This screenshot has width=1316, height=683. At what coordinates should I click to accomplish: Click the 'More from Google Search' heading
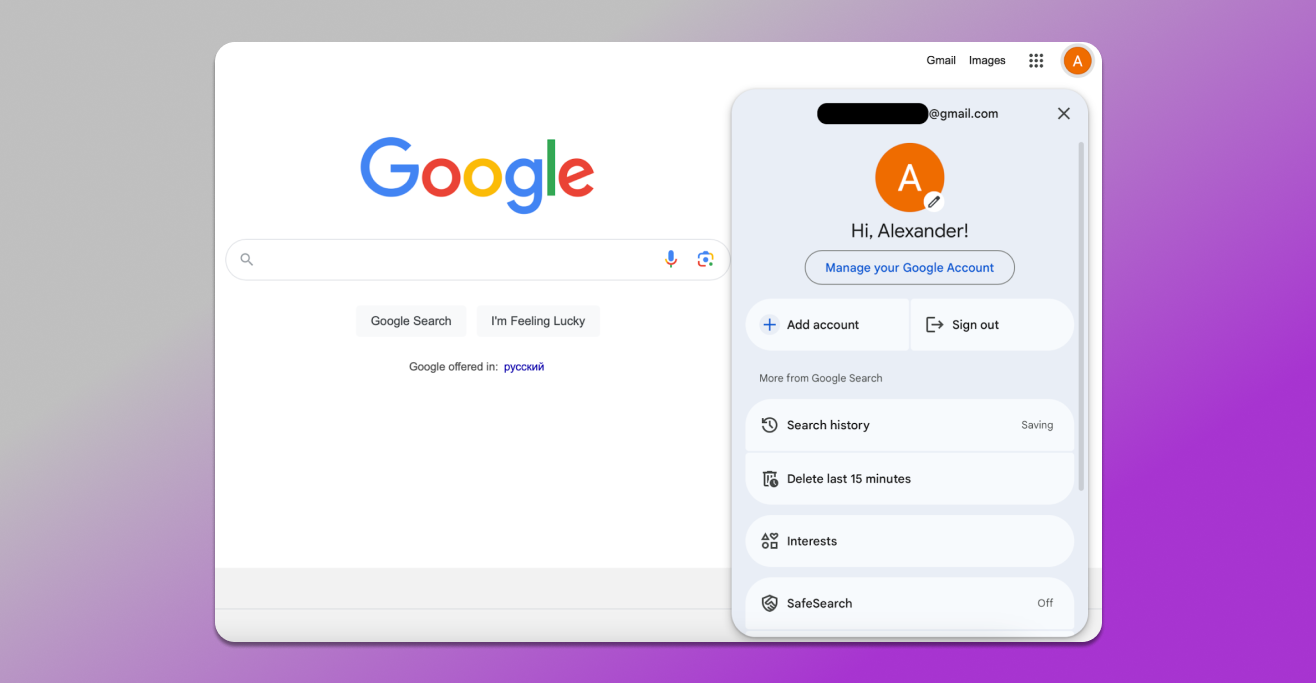click(x=821, y=378)
